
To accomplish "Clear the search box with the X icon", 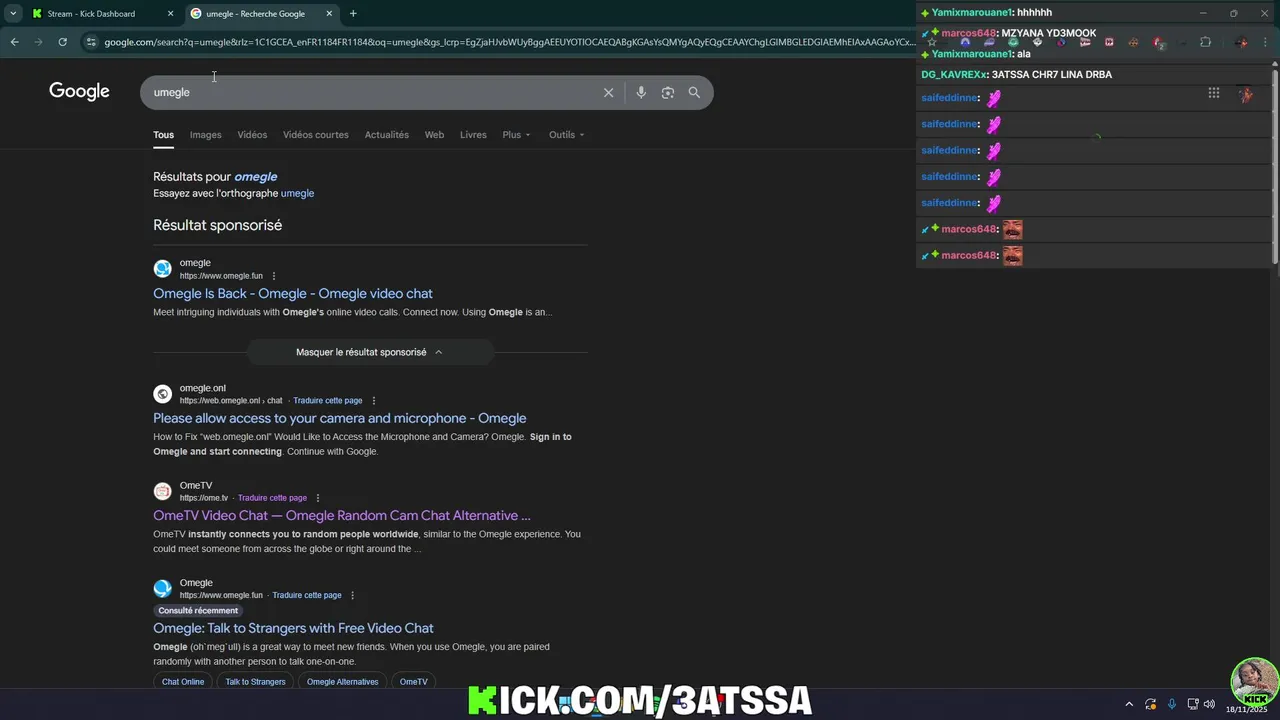I will [608, 92].
